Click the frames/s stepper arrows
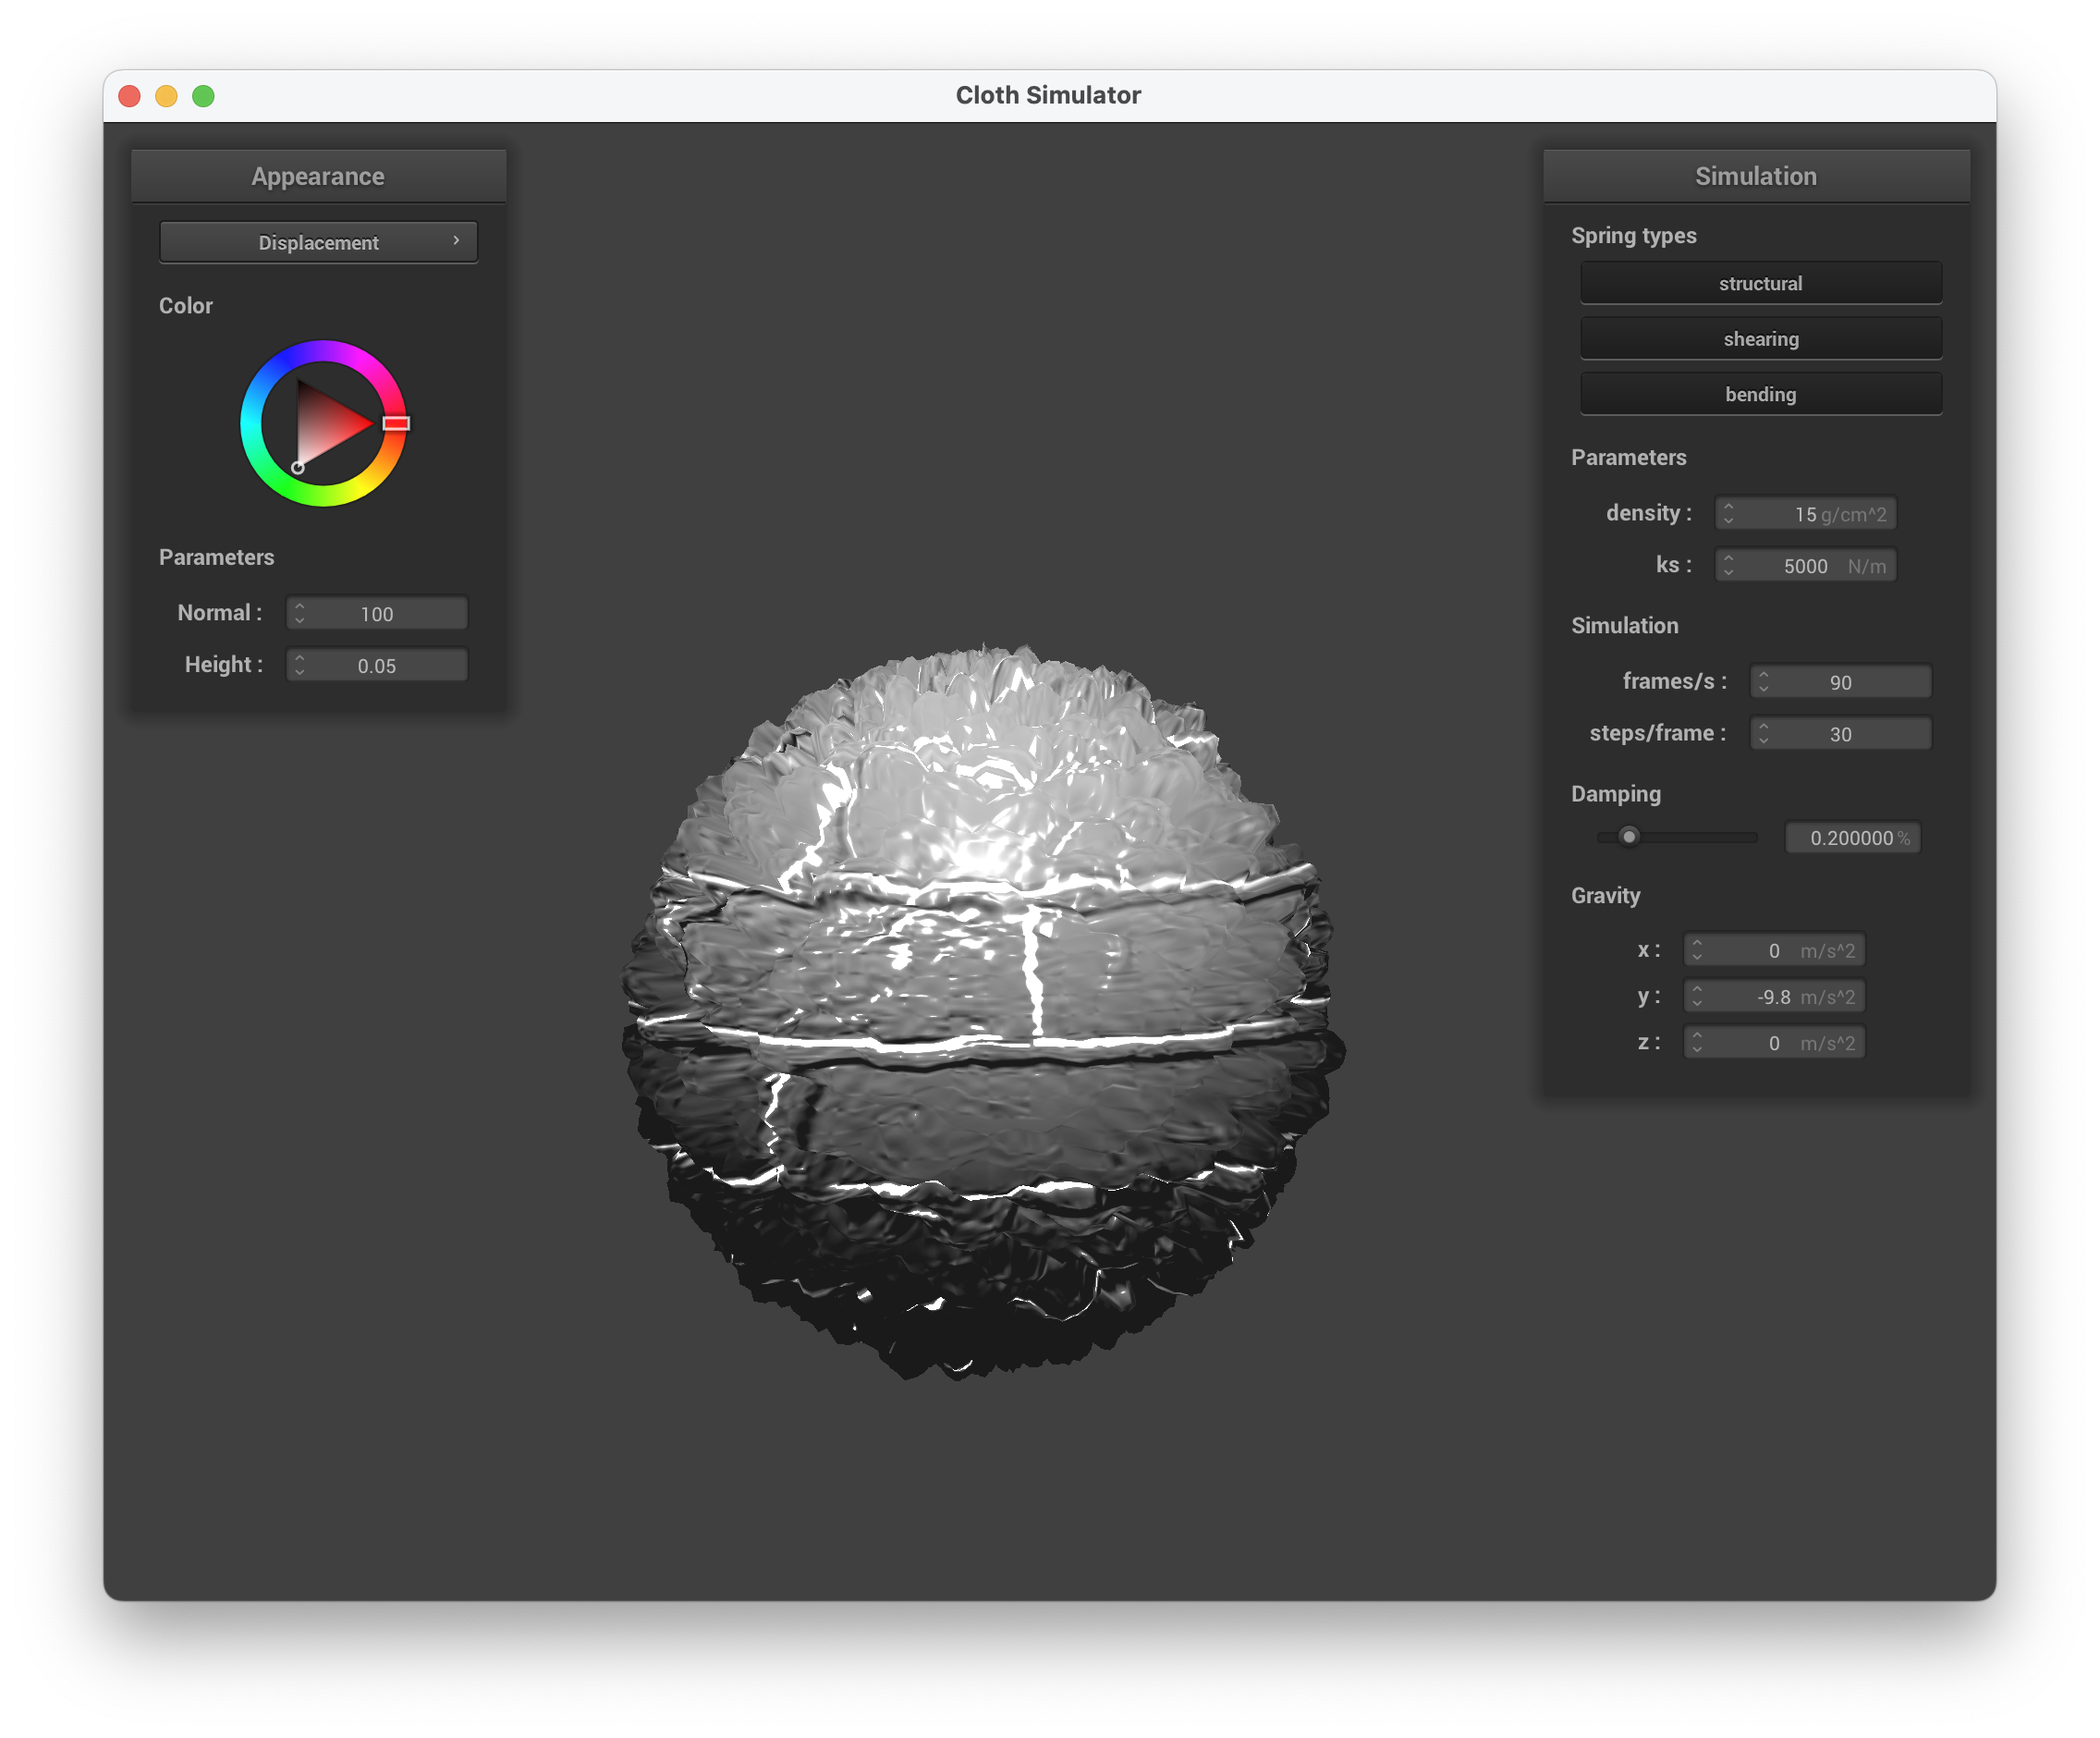 coord(1763,681)
